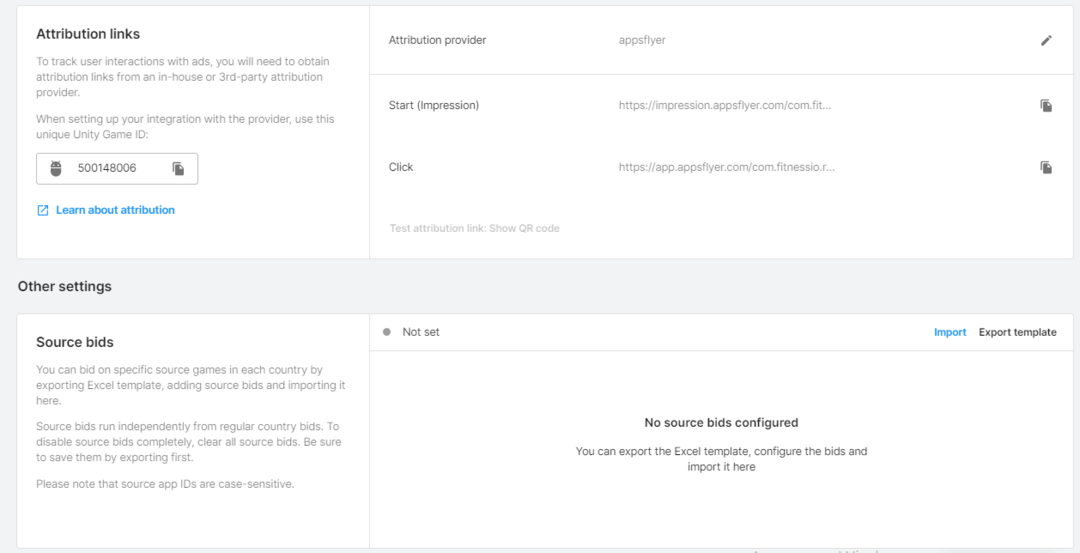
Task: Click the grey Not set status dot
Action: (x=387, y=332)
